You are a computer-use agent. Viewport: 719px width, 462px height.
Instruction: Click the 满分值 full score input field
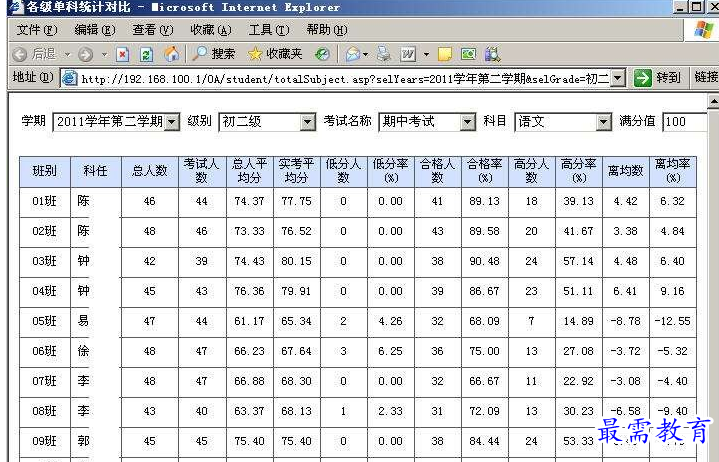(686, 122)
